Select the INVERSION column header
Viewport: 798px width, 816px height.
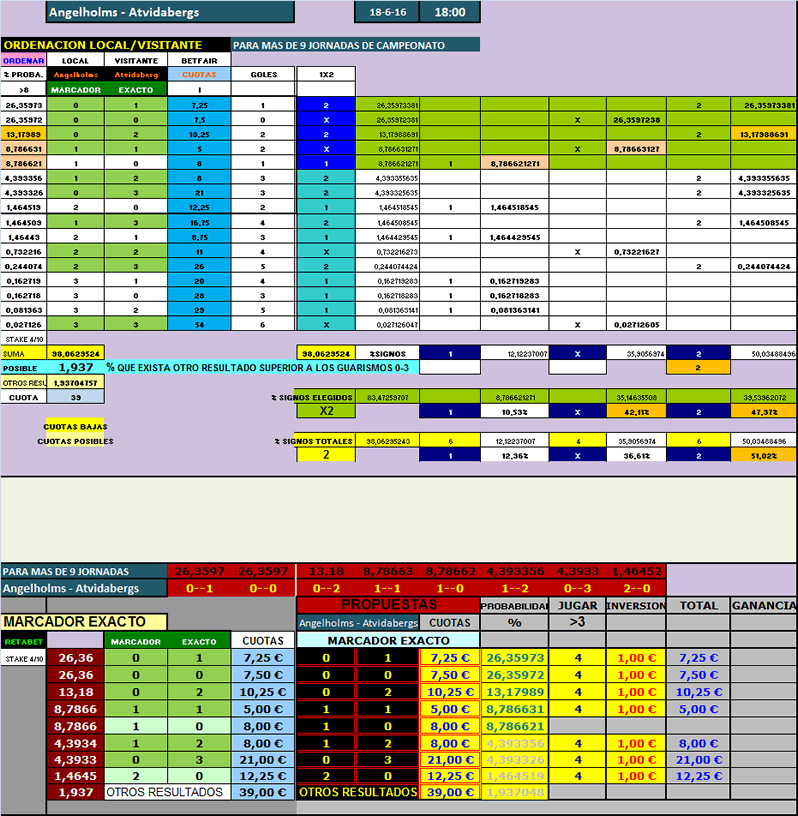tap(636, 606)
